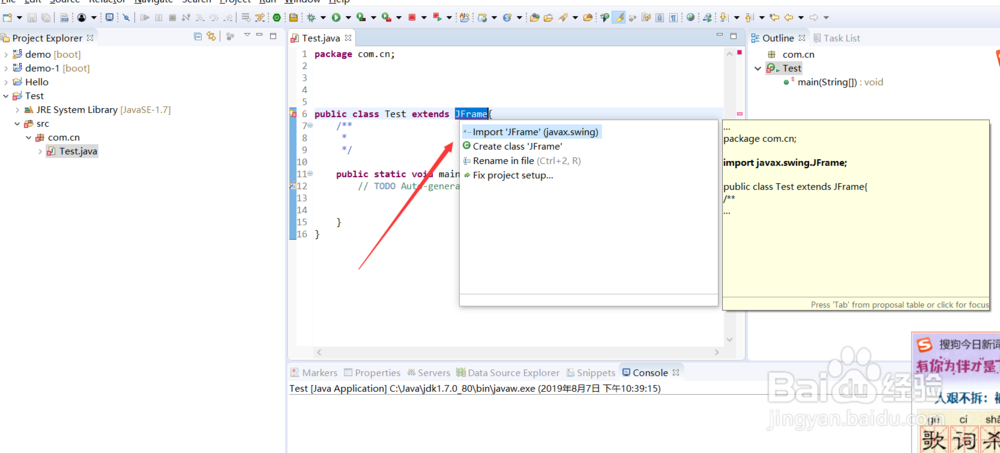Viewport: 1000px width, 453px height.
Task: Click the Next Annotation arrow icon
Action: pyautogui.click(x=724, y=17)
